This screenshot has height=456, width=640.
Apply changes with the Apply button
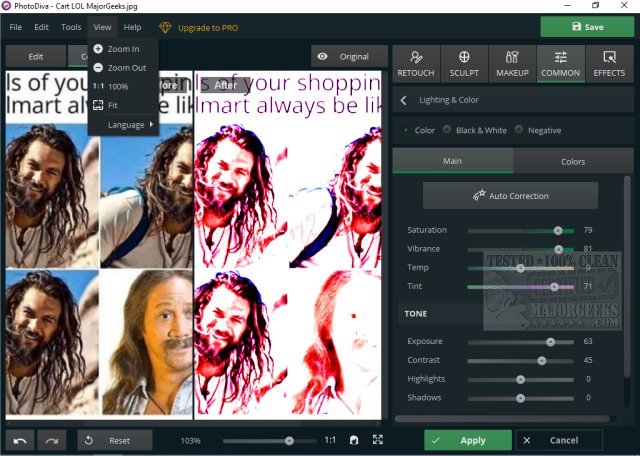(x=467, y=440)
